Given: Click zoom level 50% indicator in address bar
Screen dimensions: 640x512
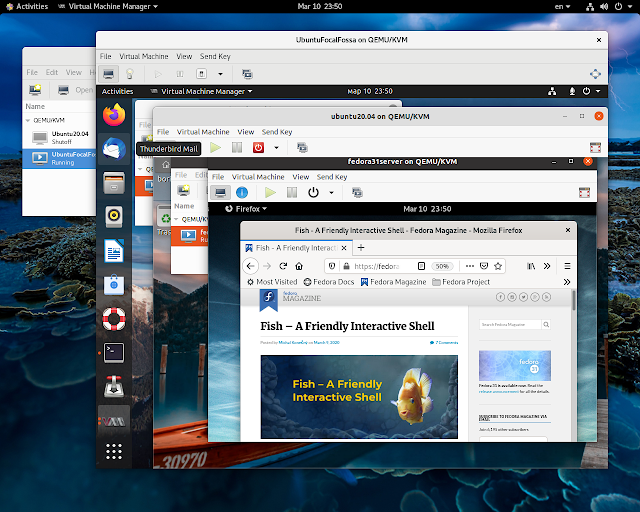Looking at the screenshot, I should click(x=442, y=266).
